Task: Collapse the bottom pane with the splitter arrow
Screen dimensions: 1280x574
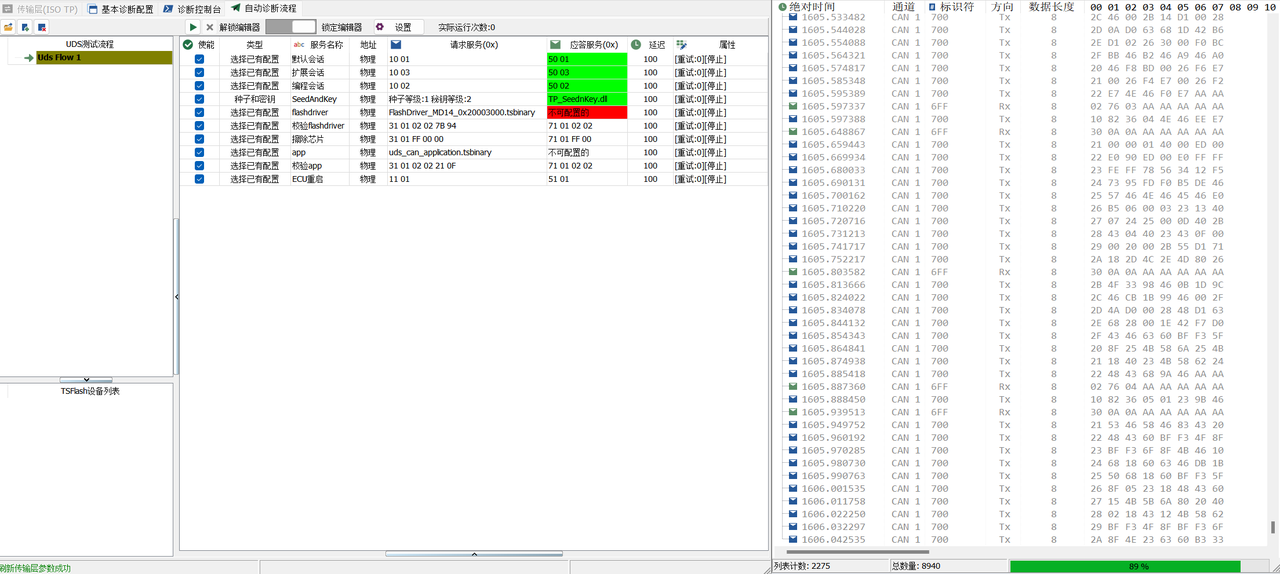Action: click(x=475, y=553)
